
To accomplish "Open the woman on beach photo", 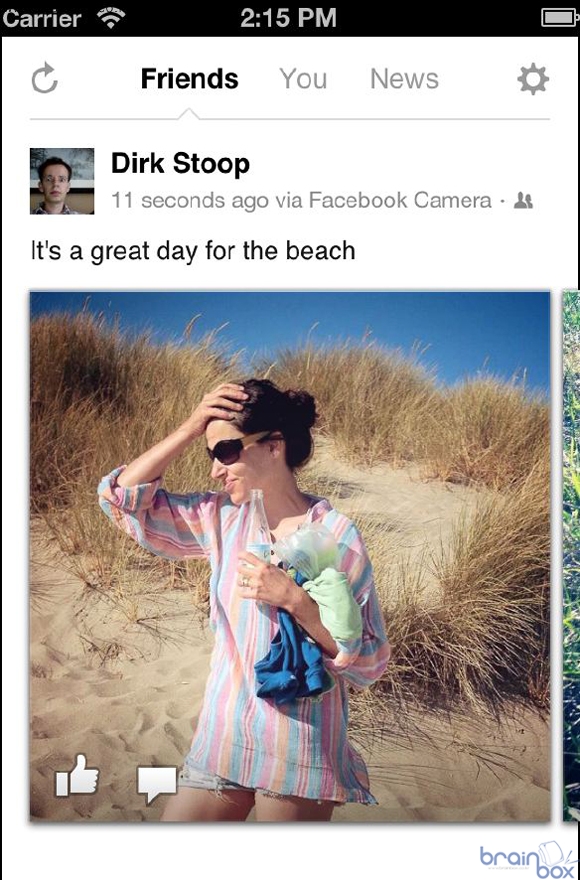I will point(290,556).
